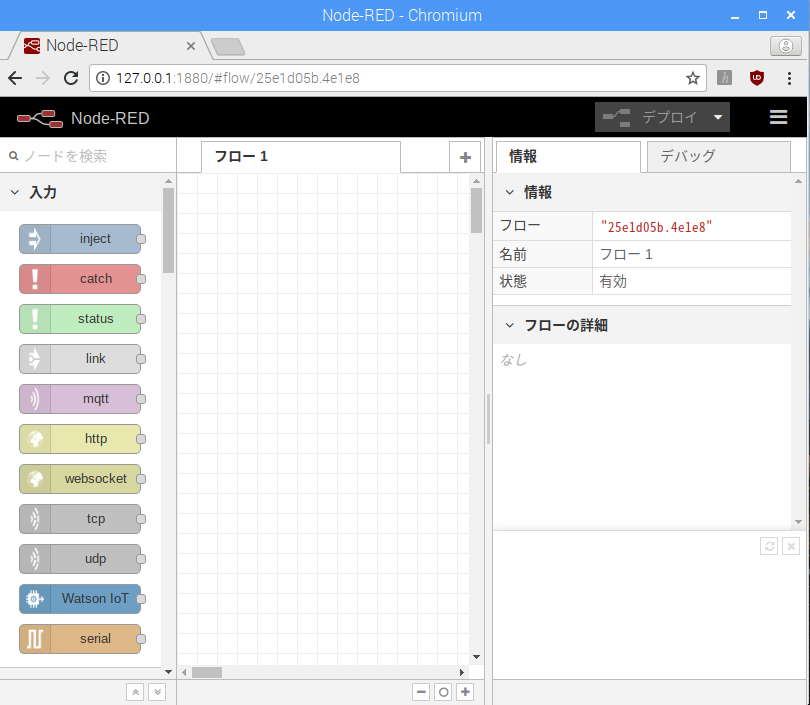Click the canvas horizontal scrollbar thumb
Image resolution: width=810 pixels, height=705 pixels.
[207, 672]
